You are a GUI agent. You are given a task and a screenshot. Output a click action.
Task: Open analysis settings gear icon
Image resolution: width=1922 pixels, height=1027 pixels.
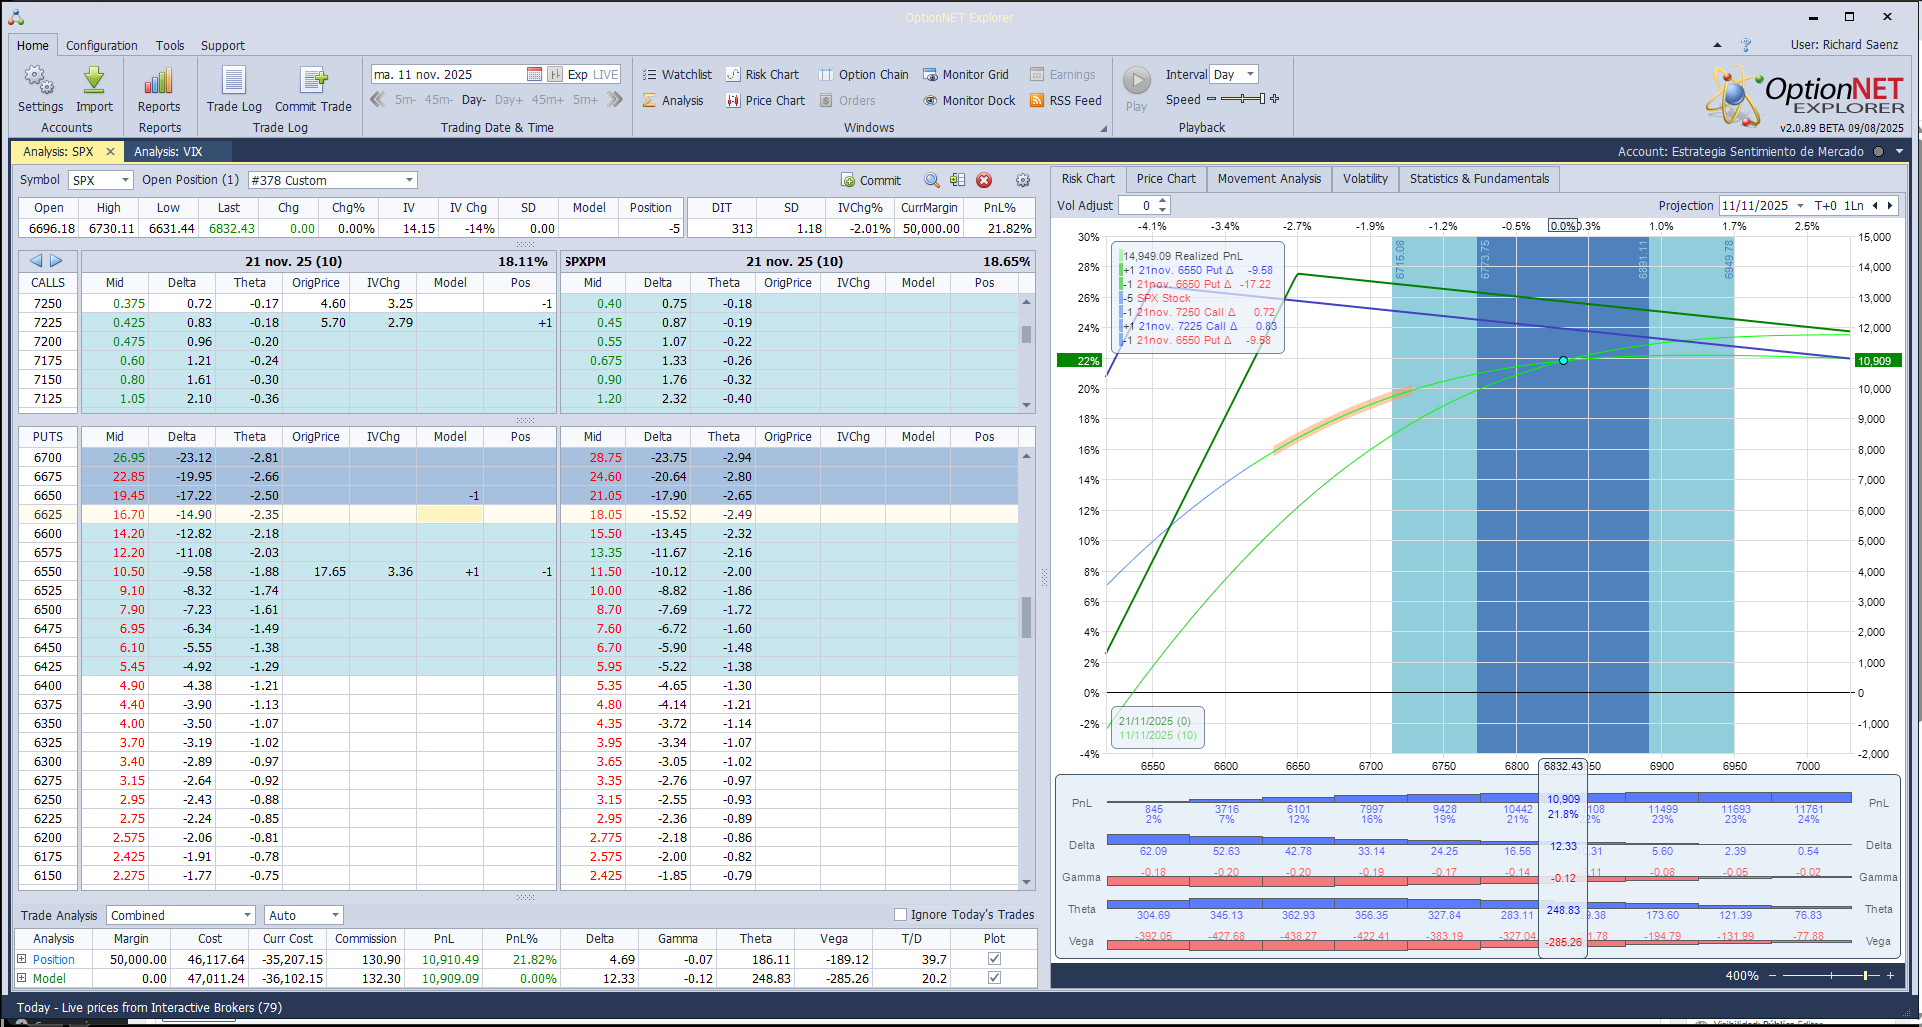click(x=1023, y=180)
